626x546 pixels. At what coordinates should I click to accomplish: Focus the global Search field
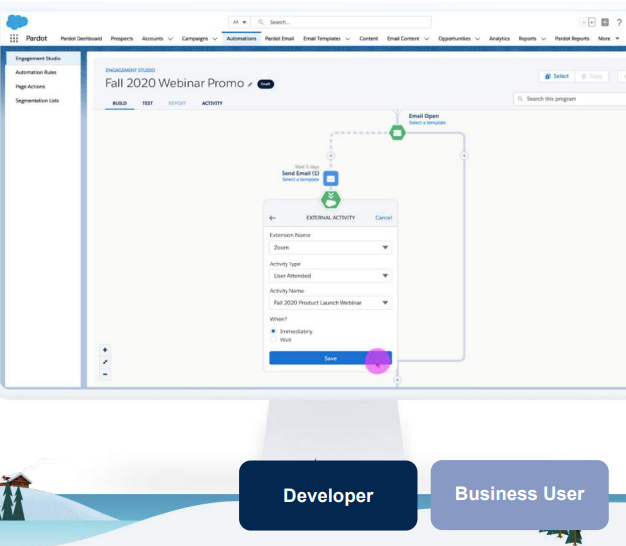[341, 22]
